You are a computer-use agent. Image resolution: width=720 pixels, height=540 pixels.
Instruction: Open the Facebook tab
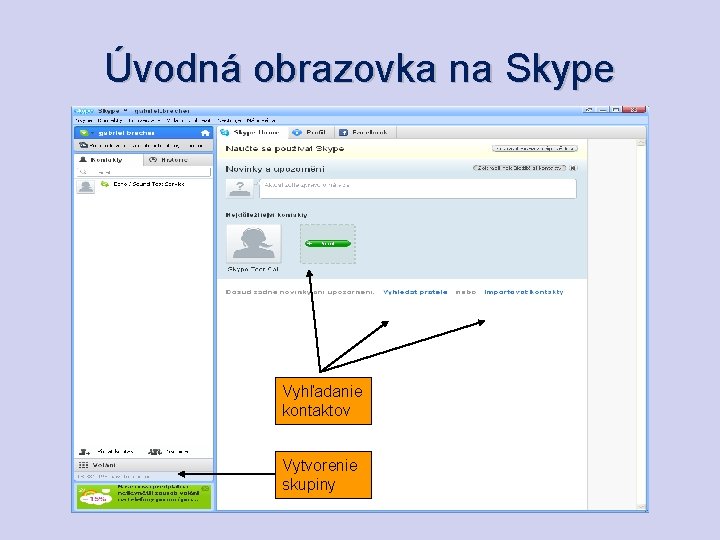click(365, 132)
